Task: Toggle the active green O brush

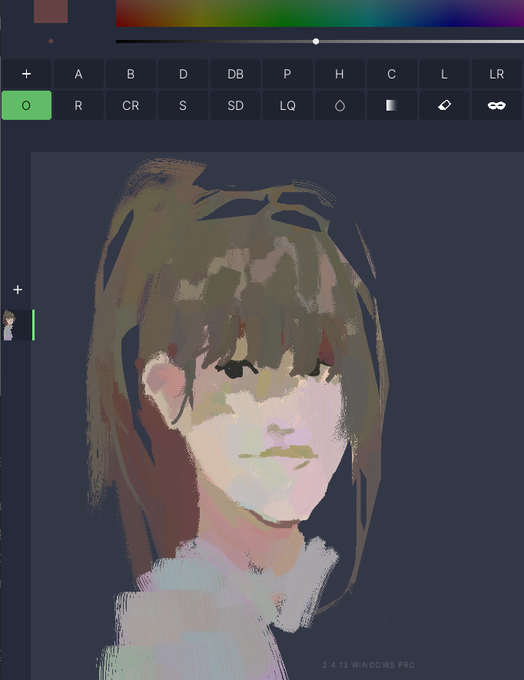Action: click(26, 105)
